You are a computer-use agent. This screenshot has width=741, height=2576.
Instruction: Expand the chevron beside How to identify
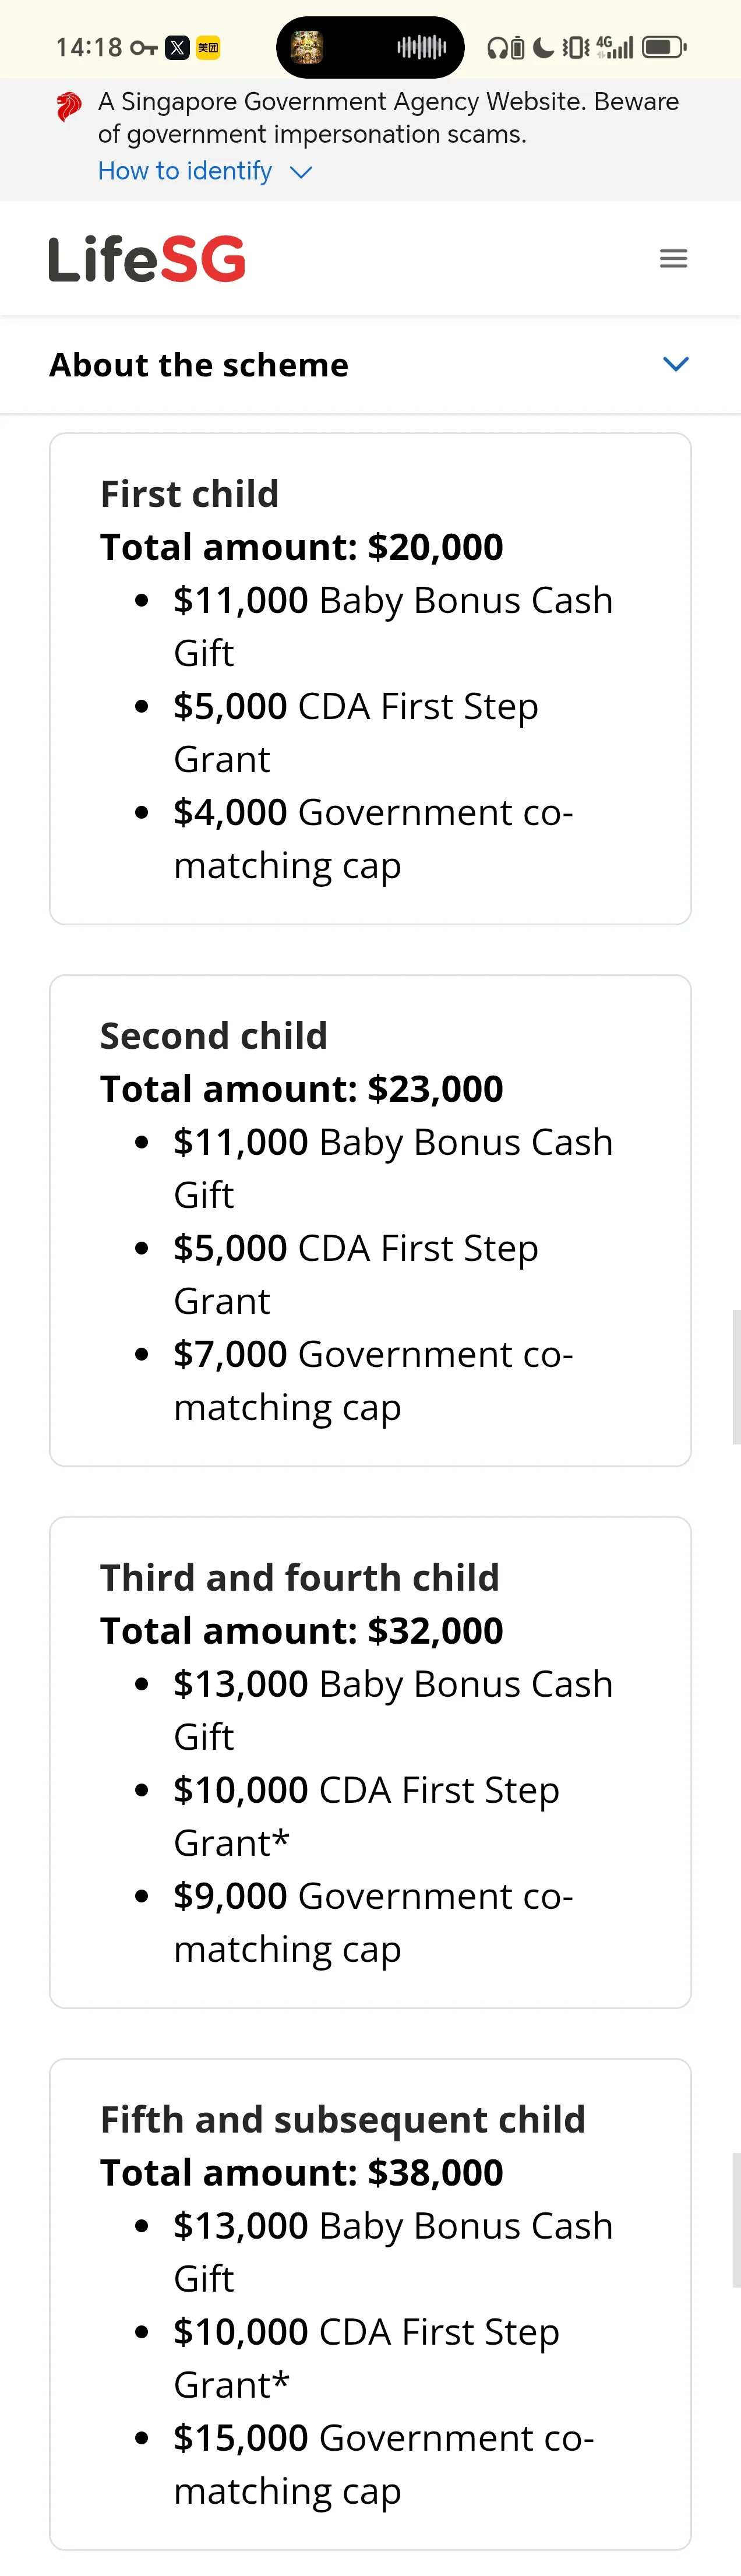[x=300, y=172]
